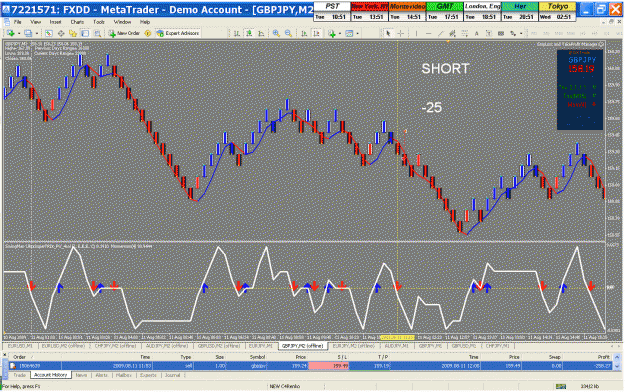Select the trendline drawing tool

pyautogui.click(x=440, y=33)
